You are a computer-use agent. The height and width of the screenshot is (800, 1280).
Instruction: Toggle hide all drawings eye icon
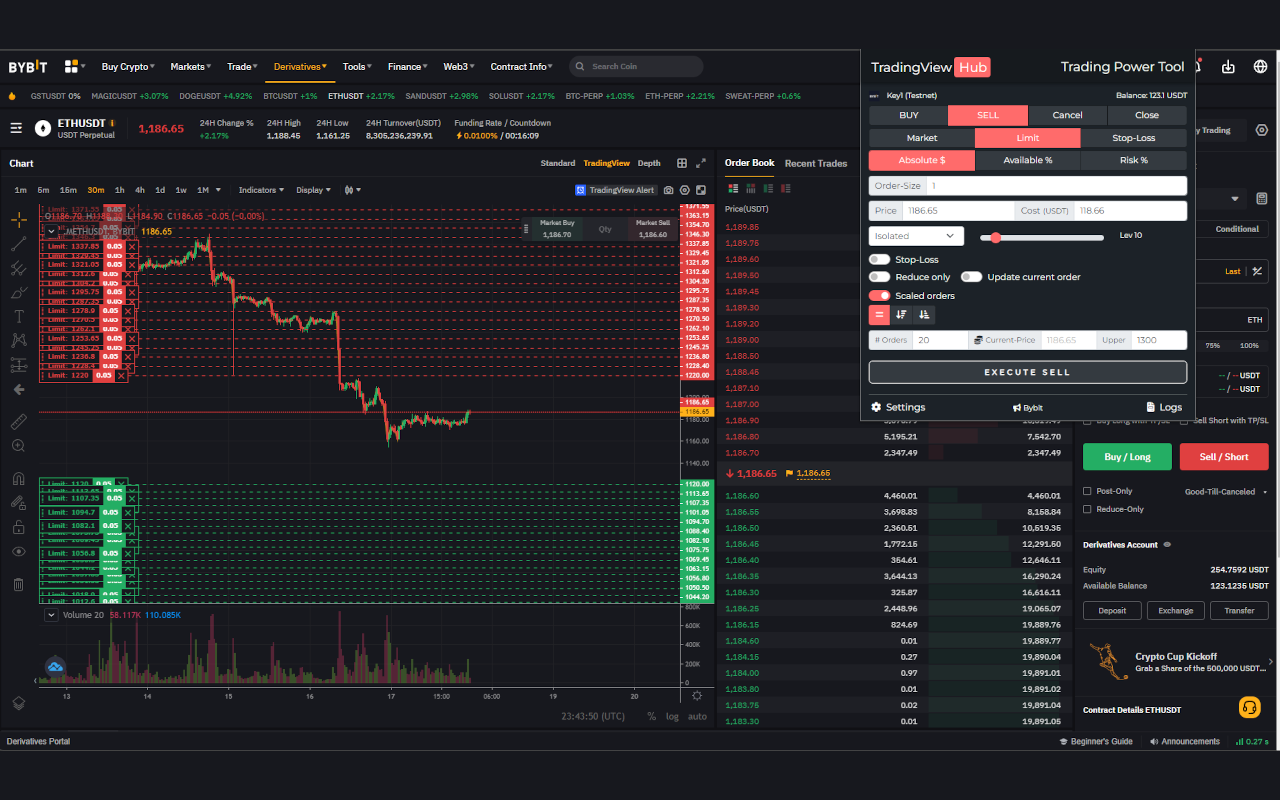pyautogui.click(x=18, y=552)
